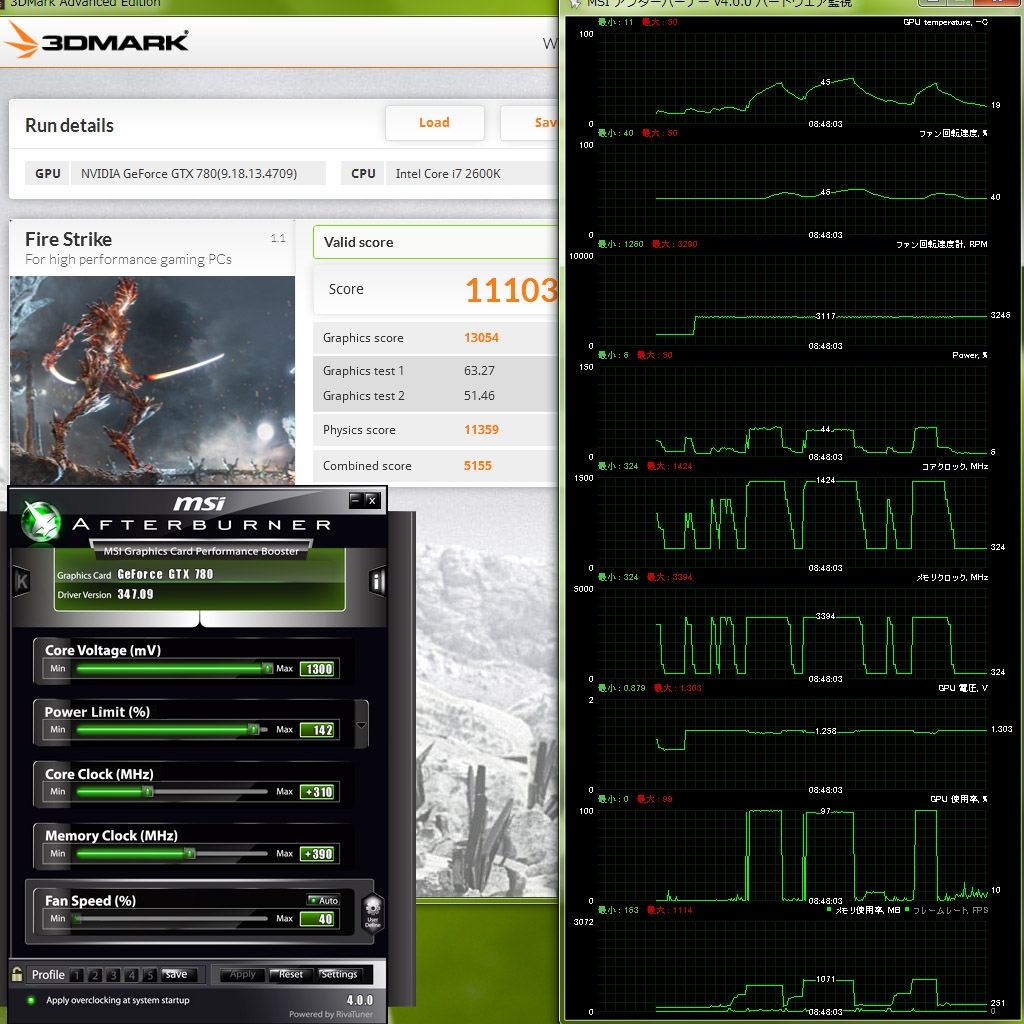Click the memory usage MB graph
Image resolution: width=1024 pixels, height=1024 pixels.
click(792, 967)
